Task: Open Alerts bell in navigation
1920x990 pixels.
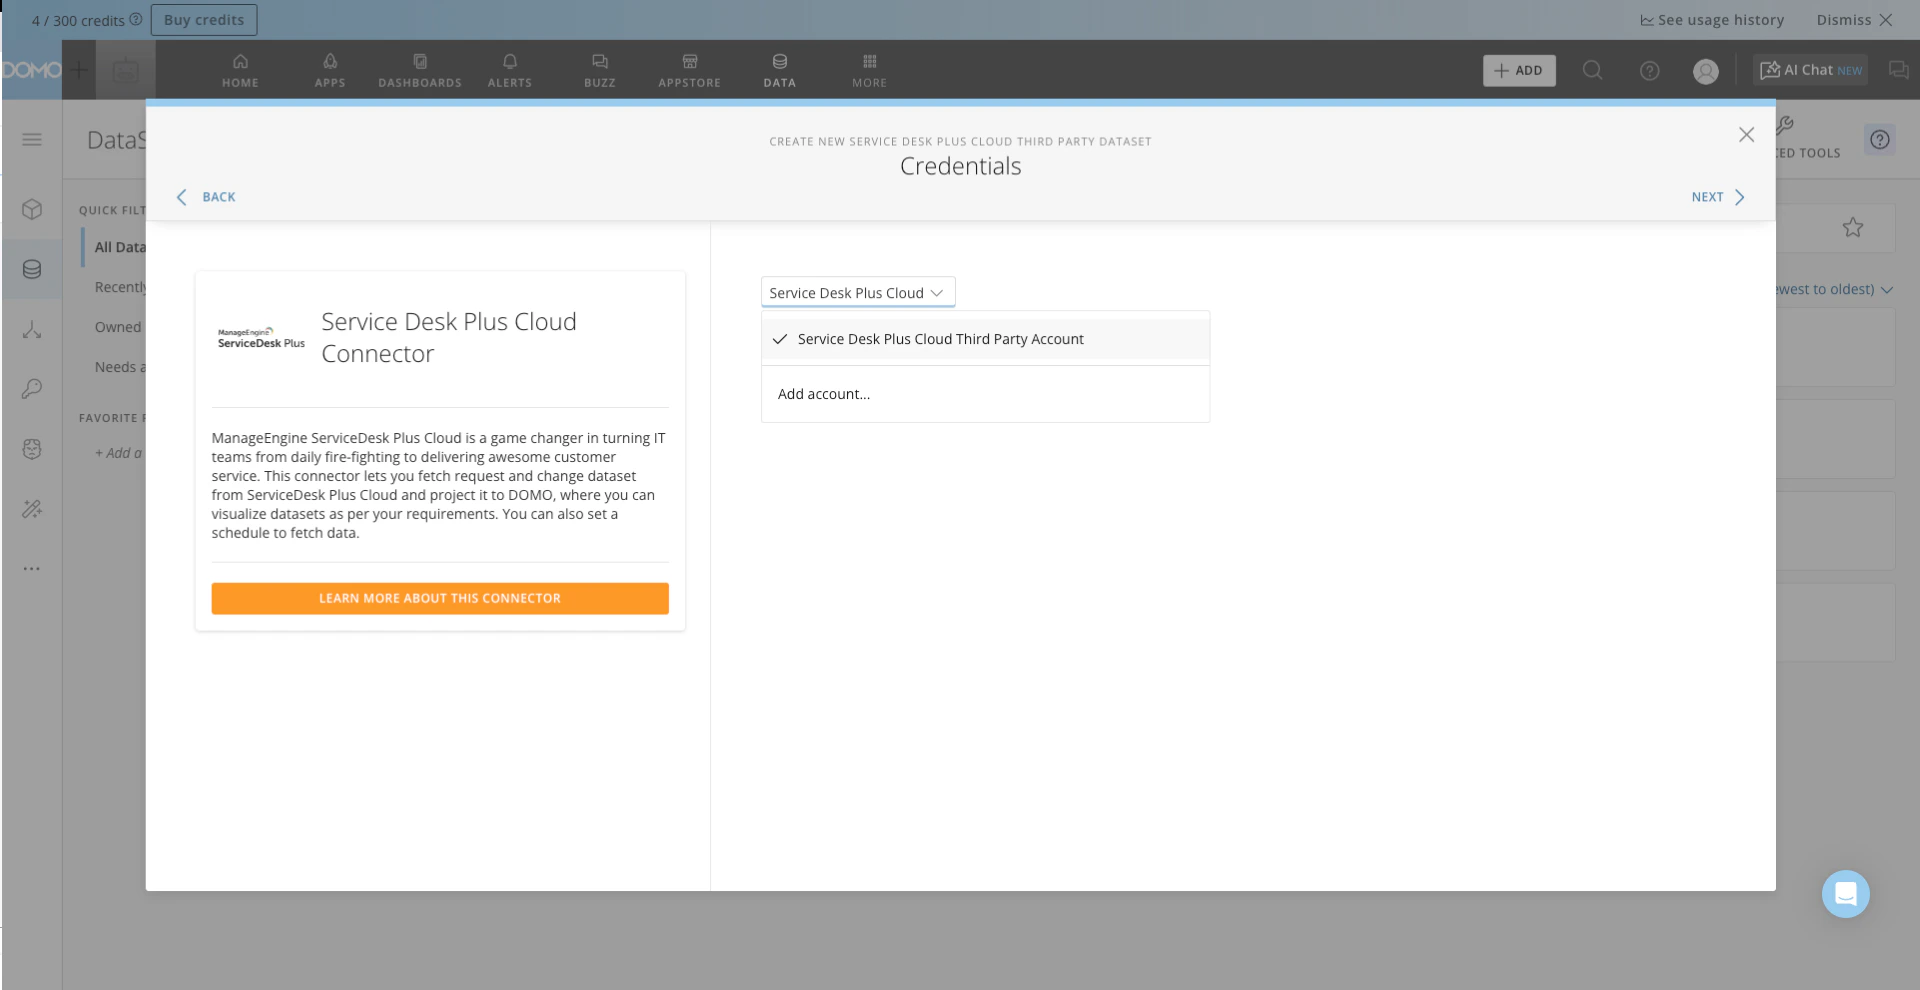Action: 510,70
